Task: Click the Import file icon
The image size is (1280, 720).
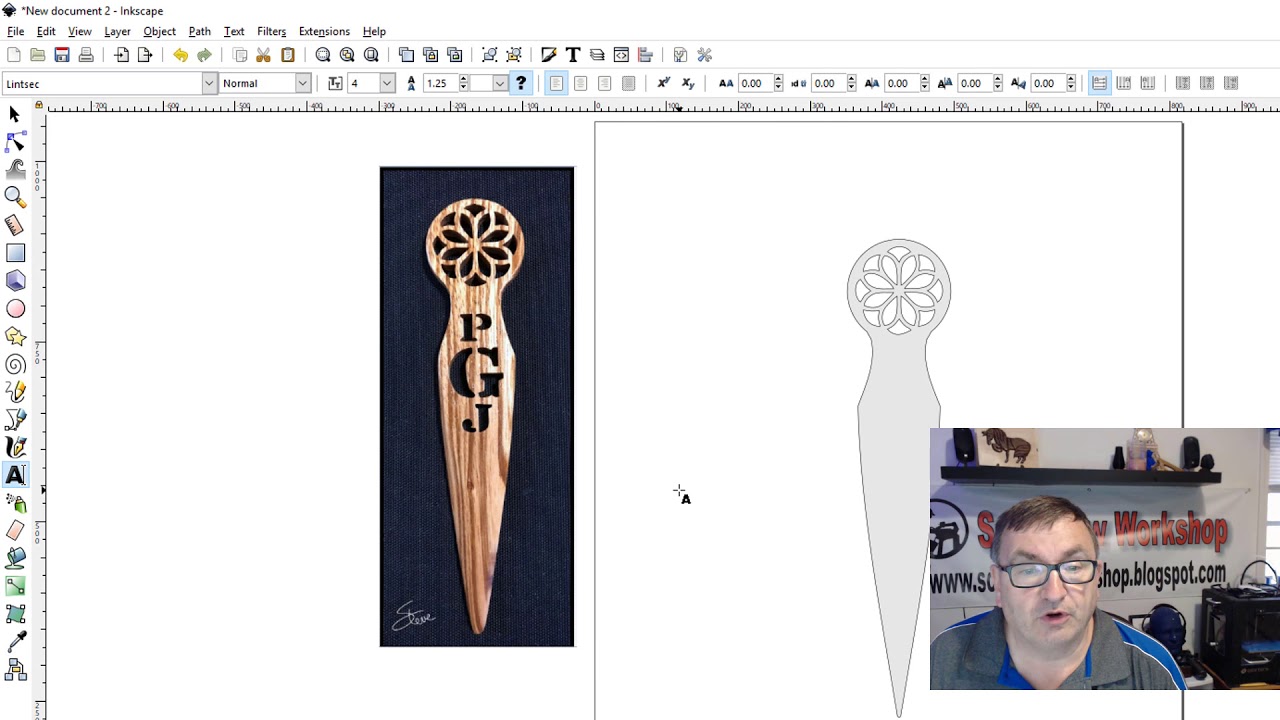Action: coord(121,55)
